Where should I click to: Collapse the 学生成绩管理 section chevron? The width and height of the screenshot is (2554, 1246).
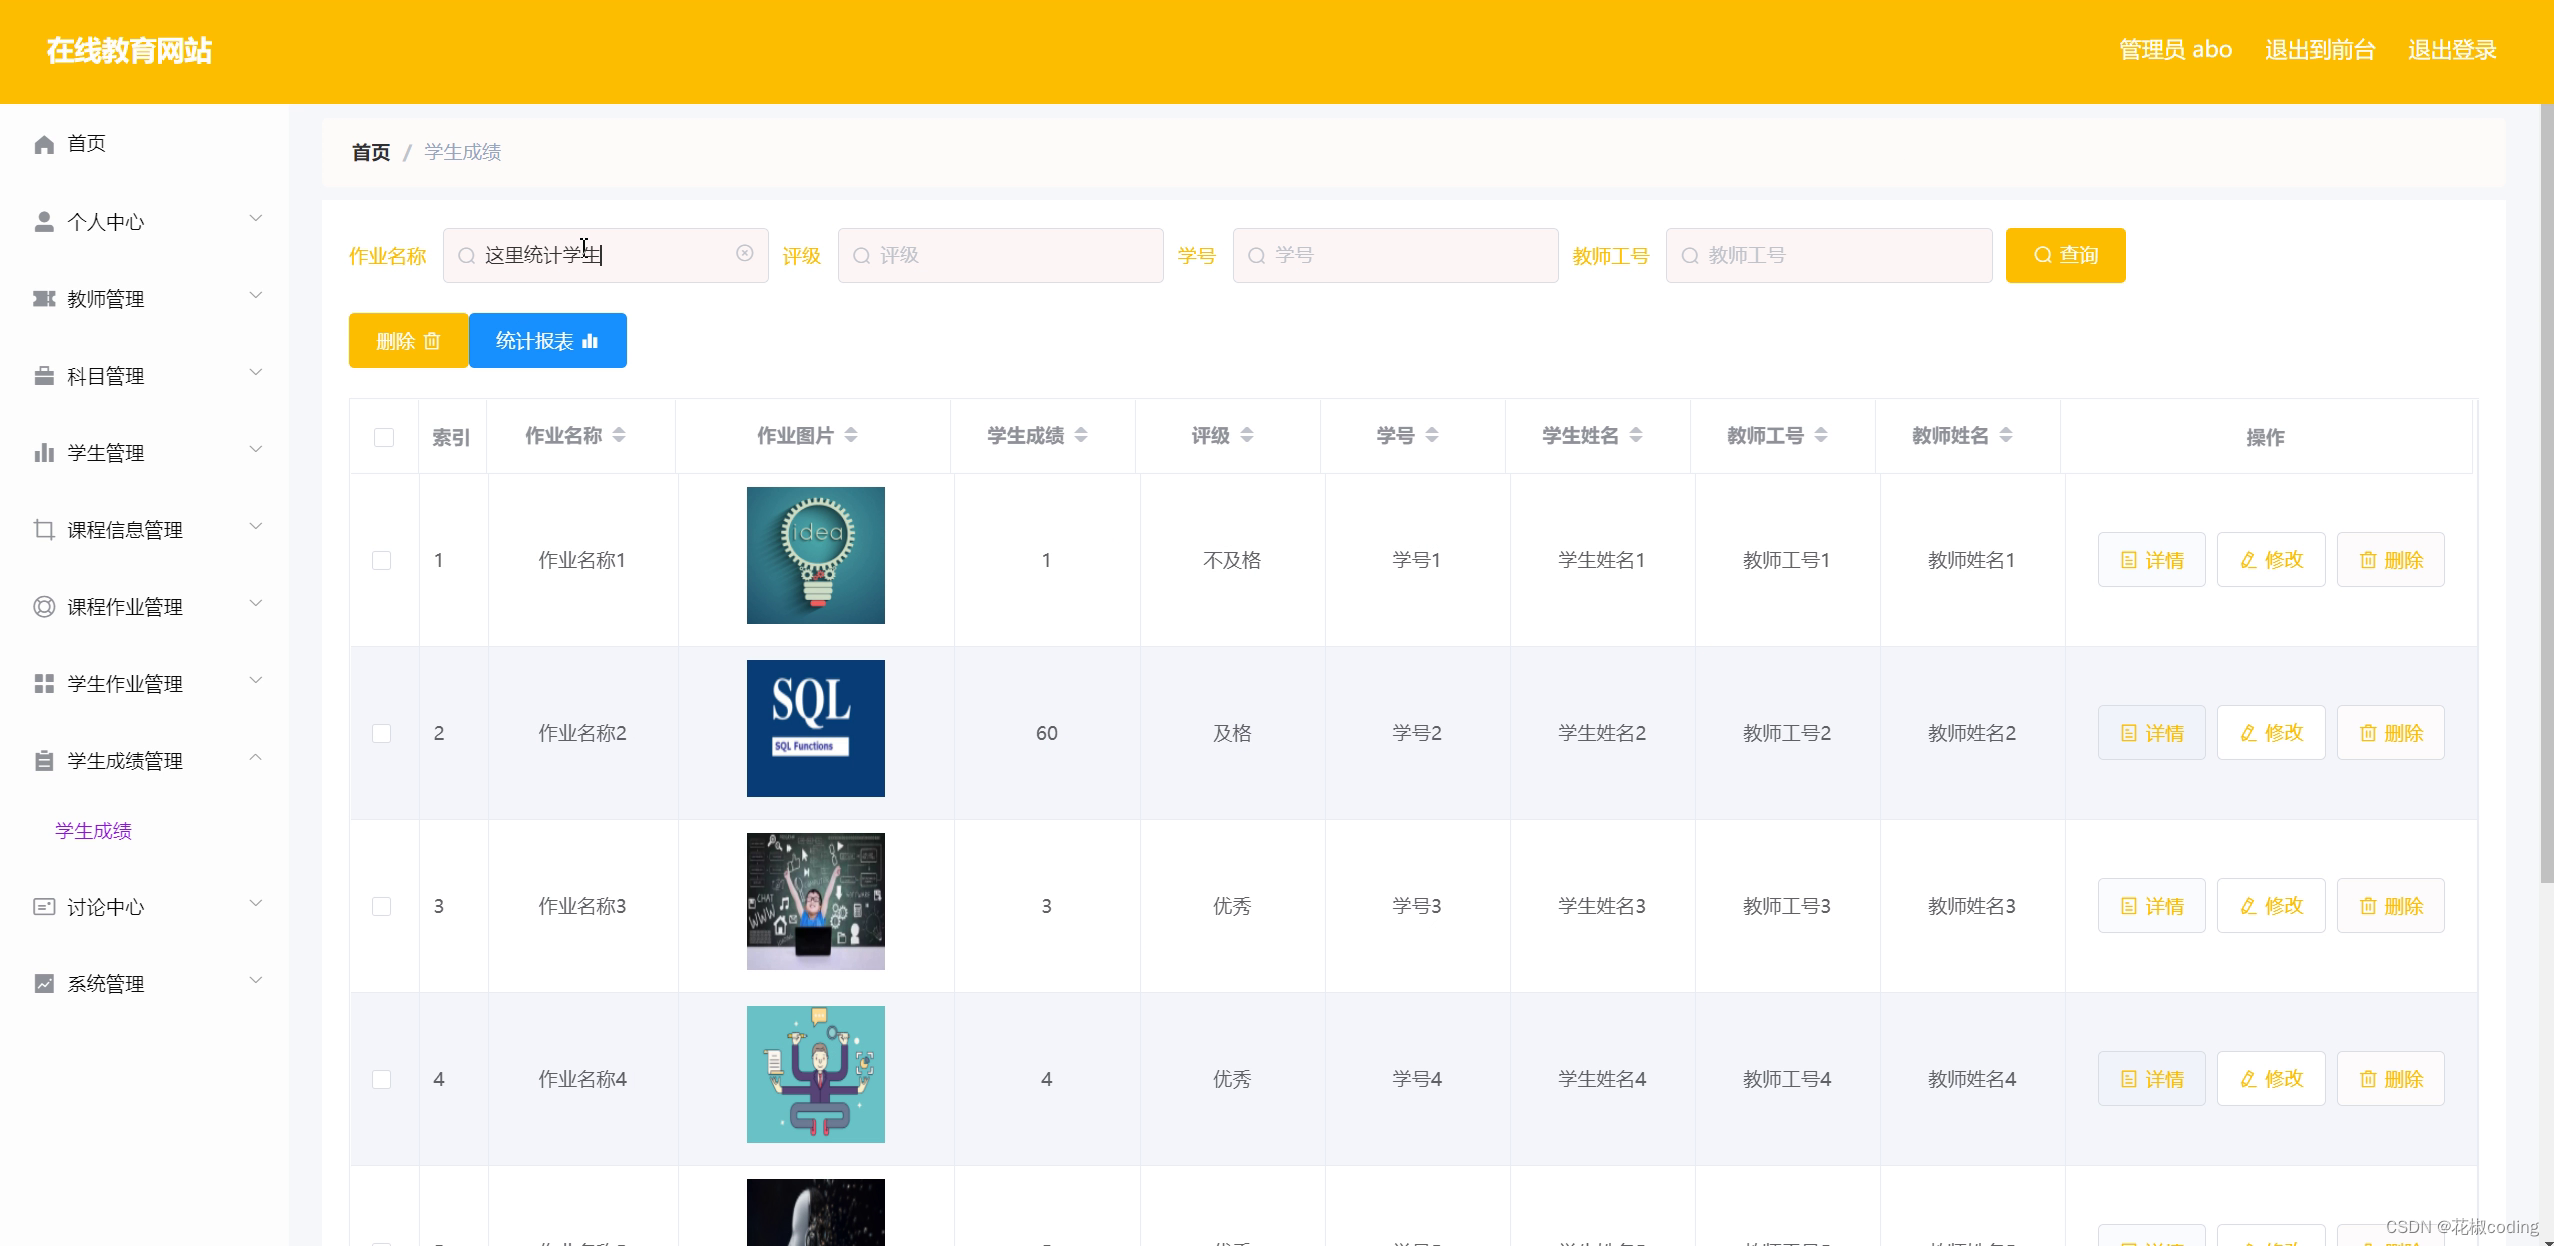pyautogui.click(x=256, y=758)
